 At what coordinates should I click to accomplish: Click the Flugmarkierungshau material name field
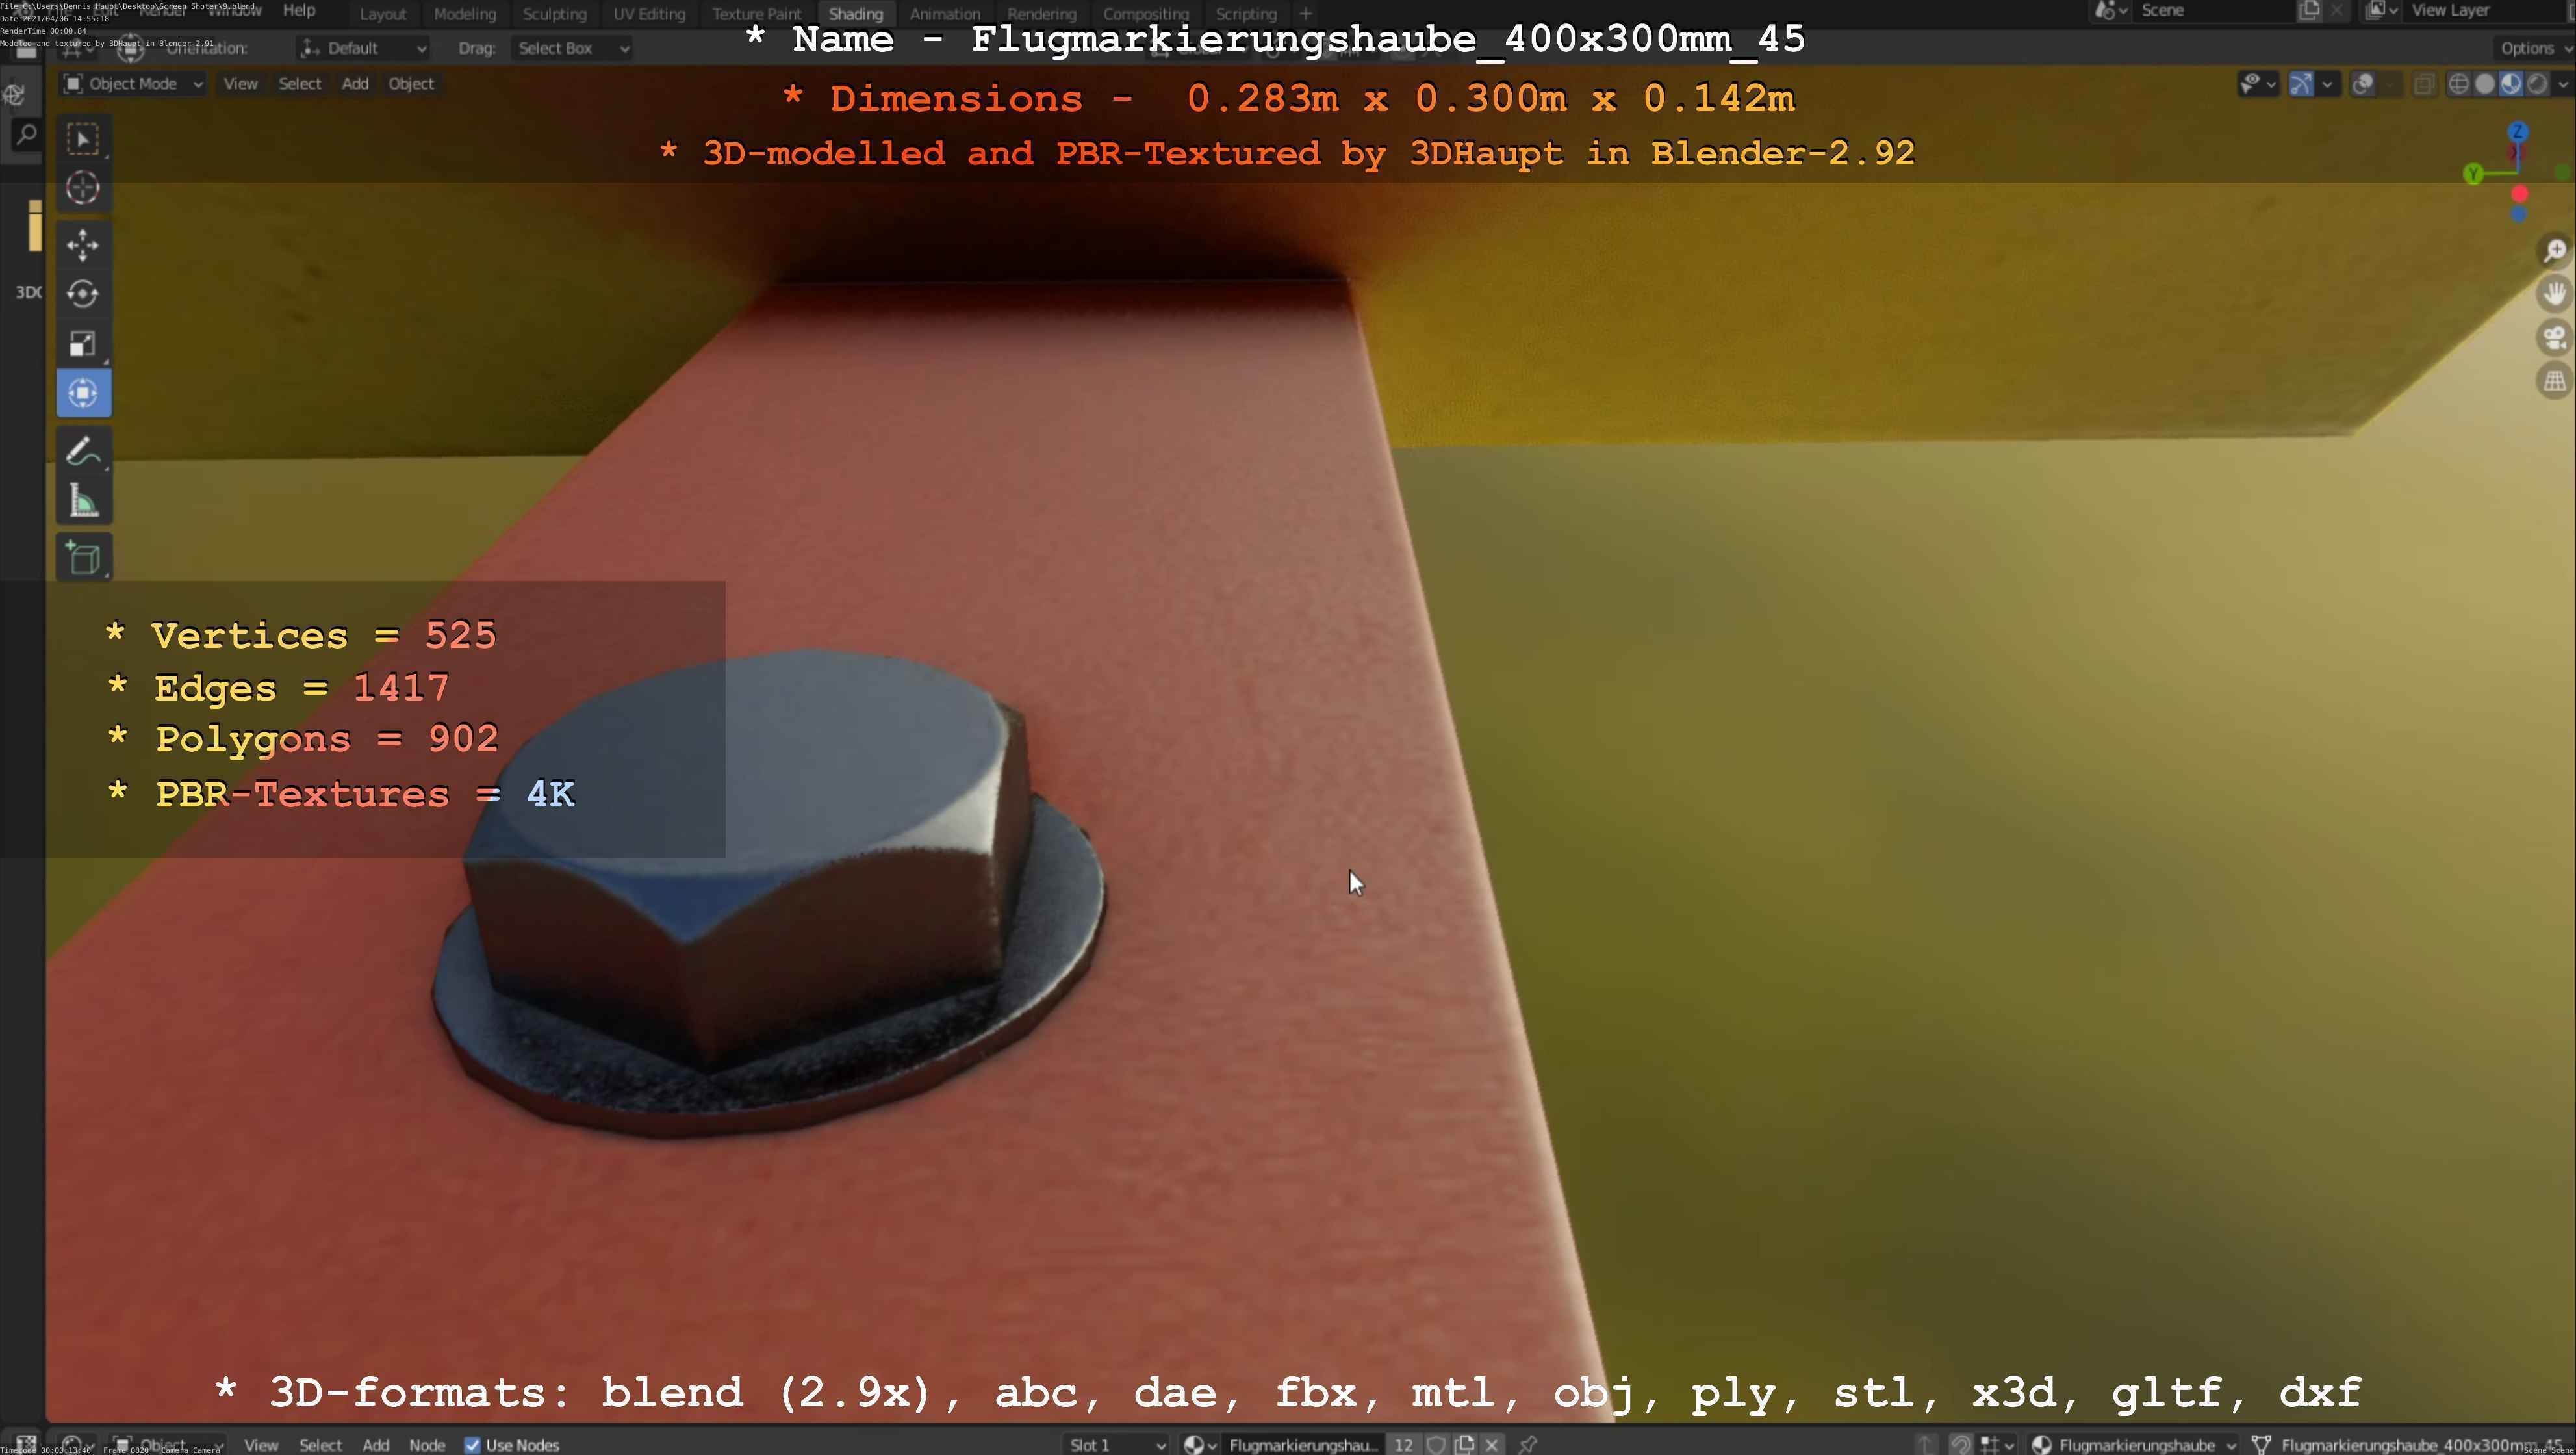(x=1302, y=1445)
